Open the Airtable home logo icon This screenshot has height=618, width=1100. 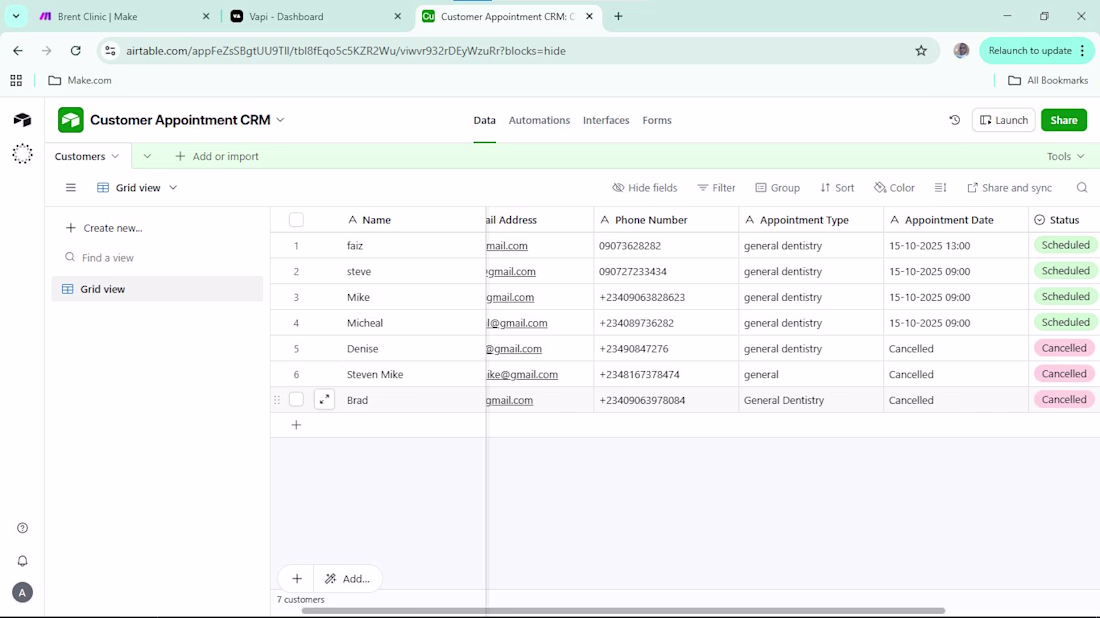(22, 120)
